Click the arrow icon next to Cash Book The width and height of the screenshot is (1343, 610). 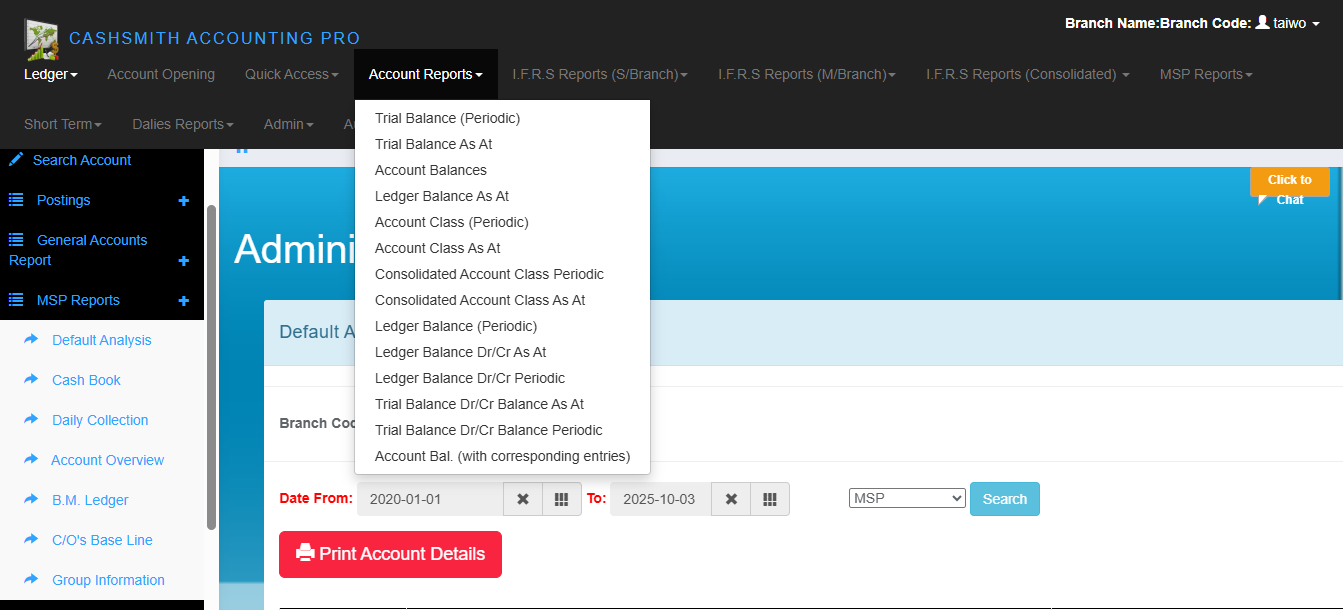click(31, 380)
